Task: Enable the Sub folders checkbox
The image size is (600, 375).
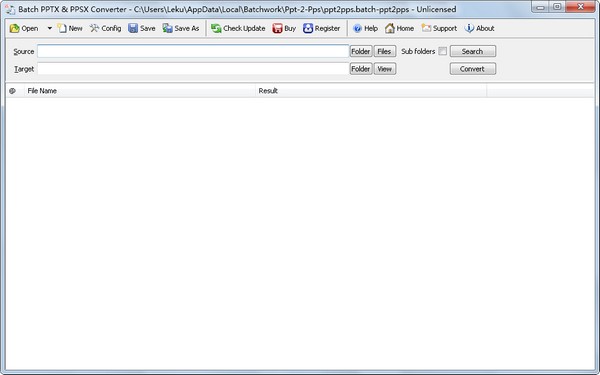Action: [x=442, y=51]
